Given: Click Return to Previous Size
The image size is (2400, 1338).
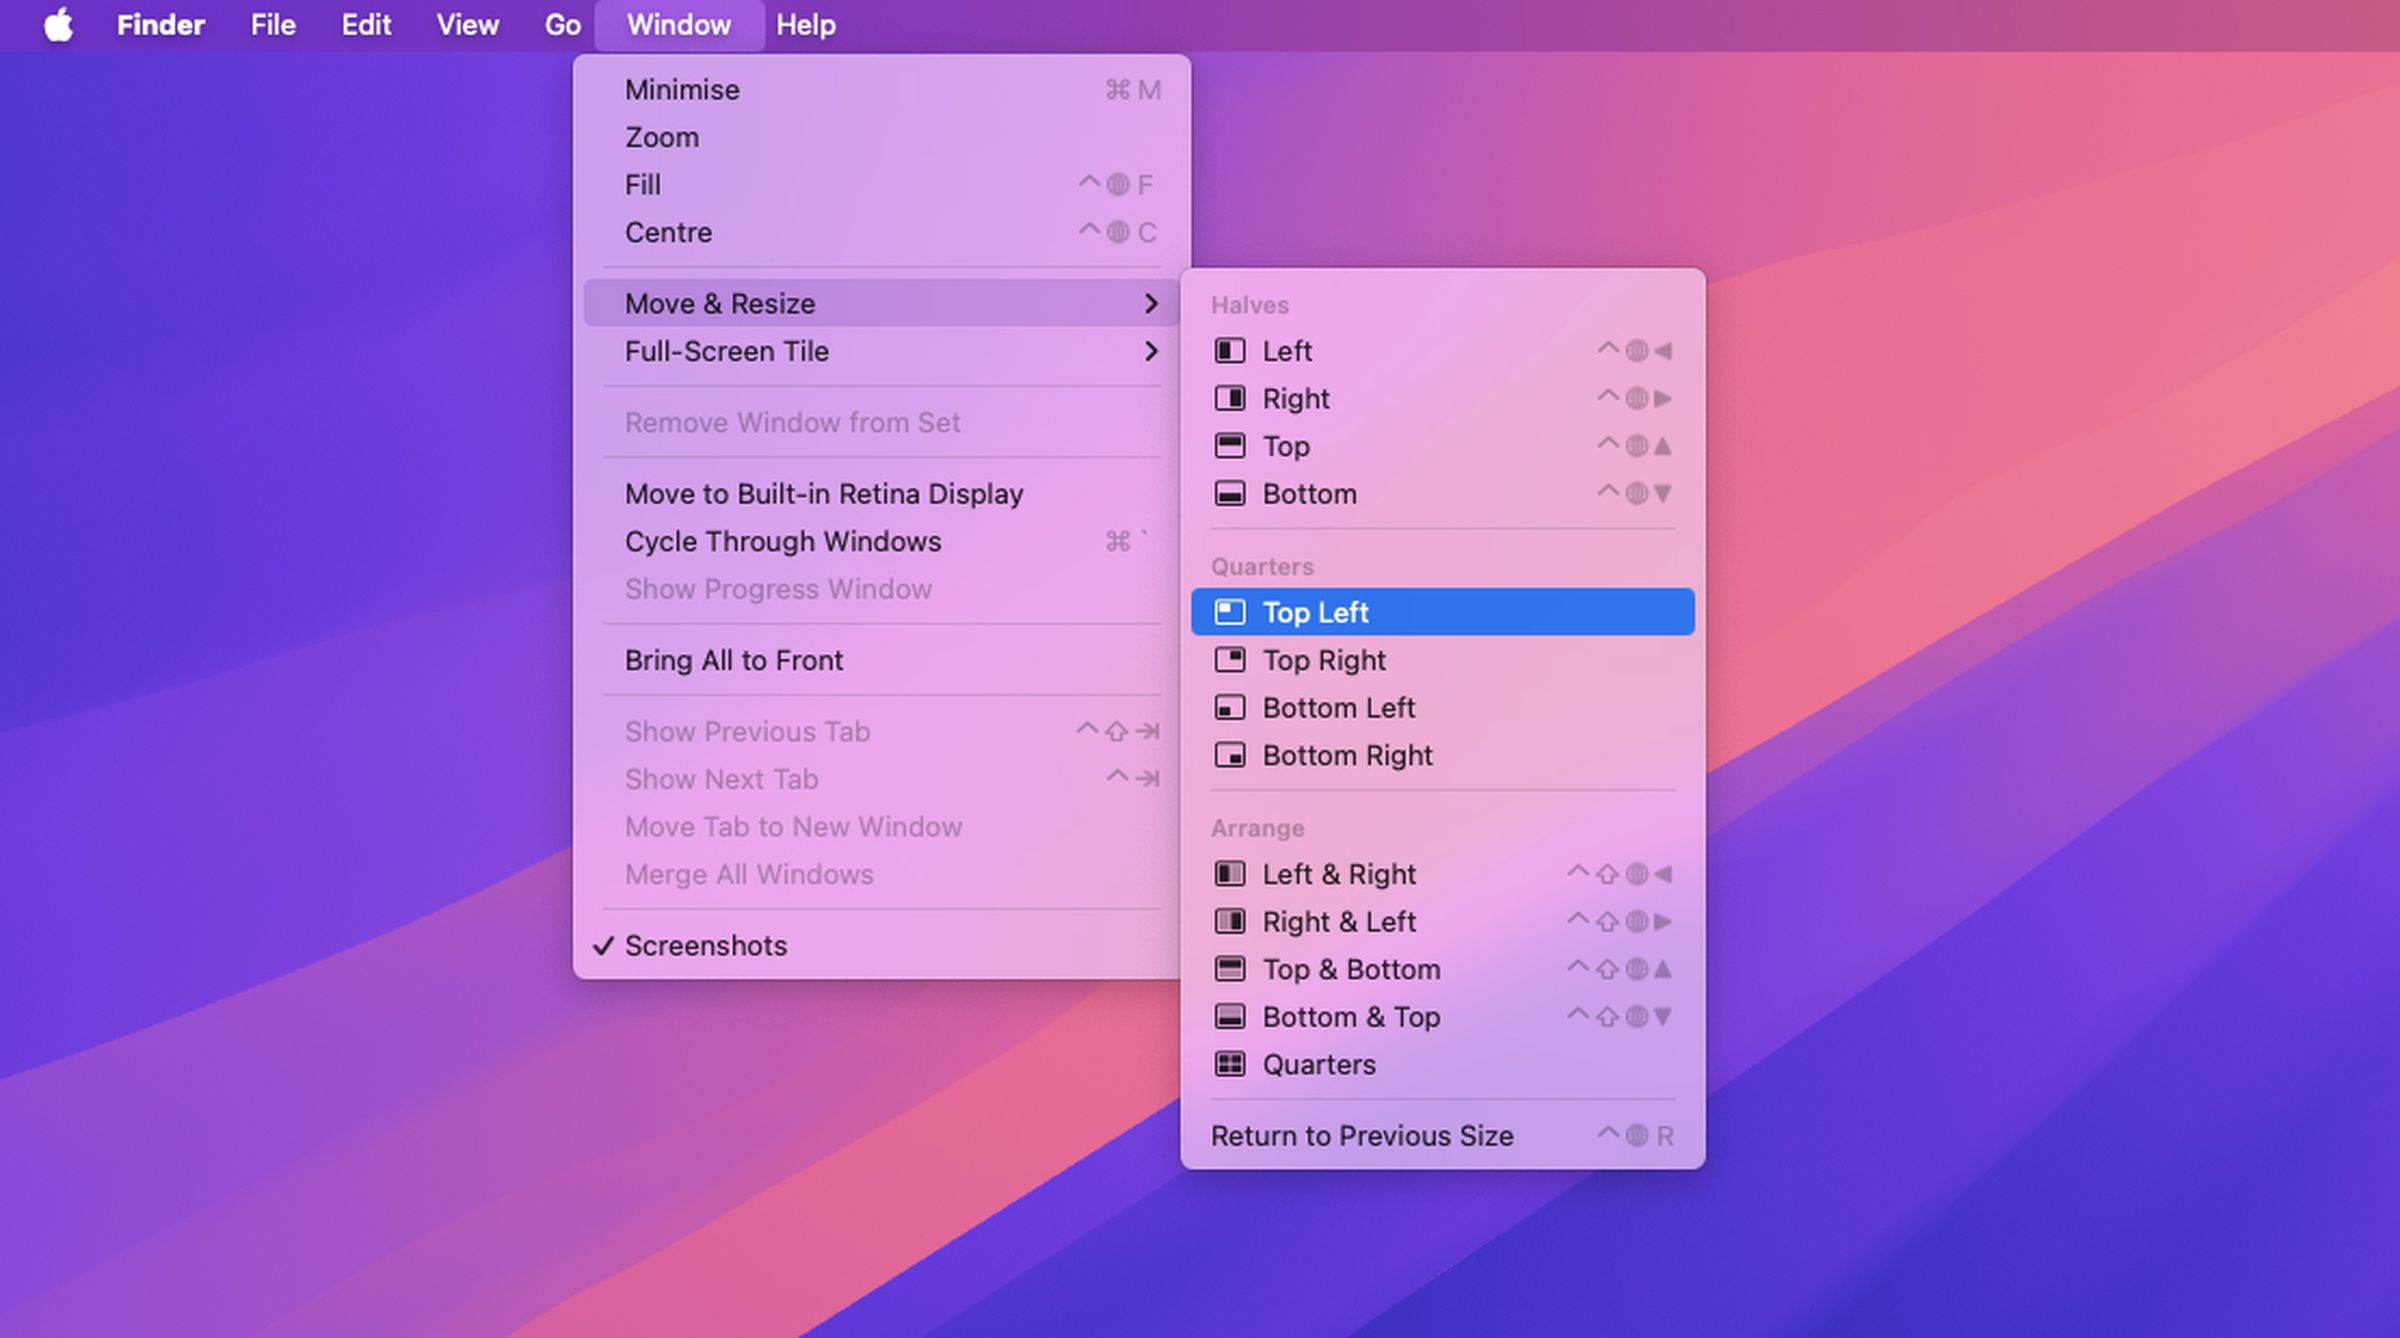Looking at the screenshot, I should click(x=1362, y=1135).
